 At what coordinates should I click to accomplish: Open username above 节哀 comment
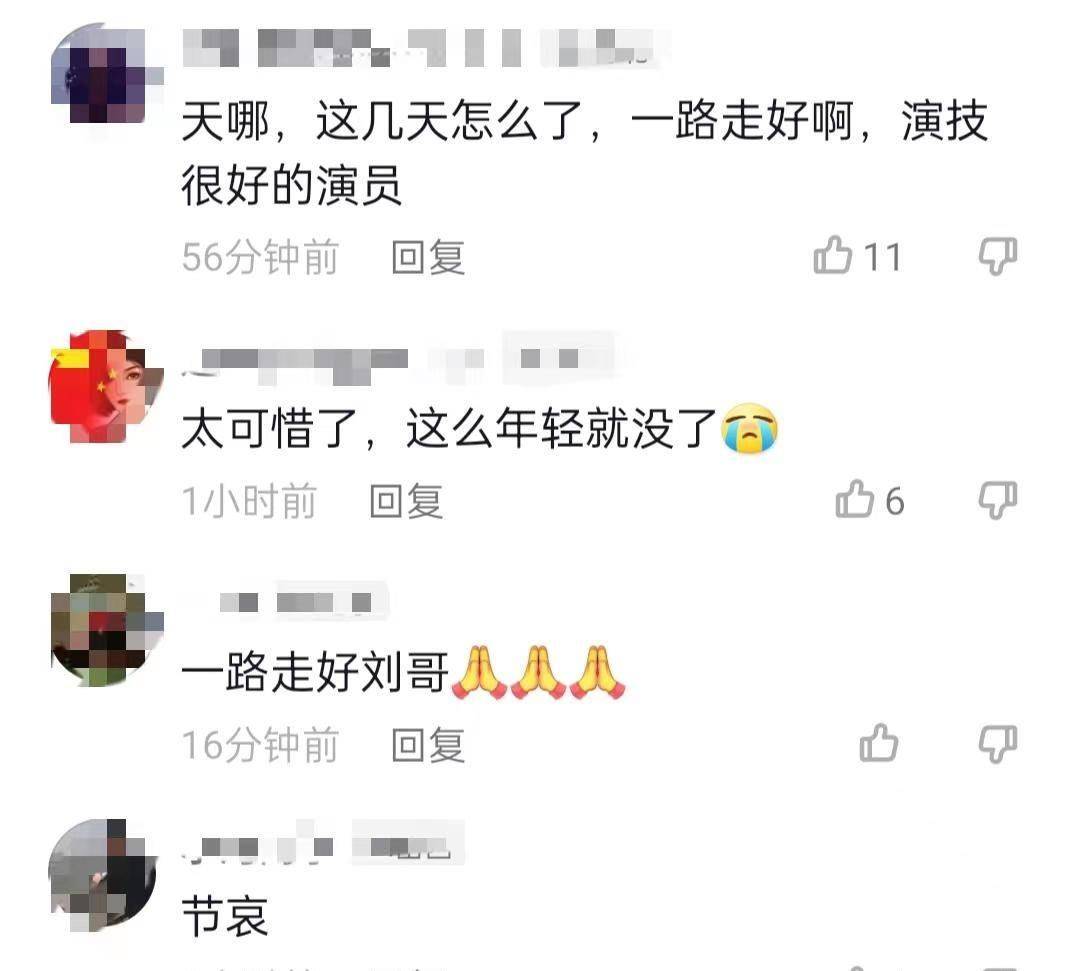click(322, 843)
